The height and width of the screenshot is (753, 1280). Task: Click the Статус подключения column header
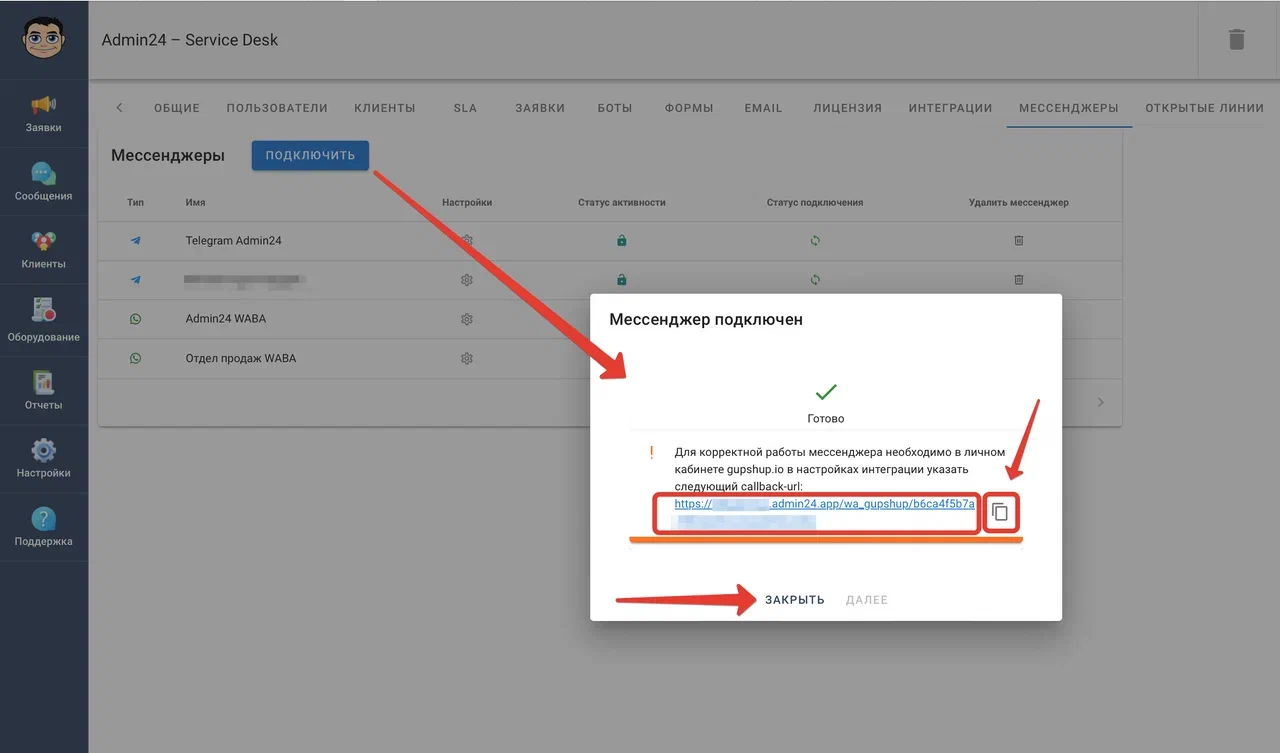[x=815, y=202]
